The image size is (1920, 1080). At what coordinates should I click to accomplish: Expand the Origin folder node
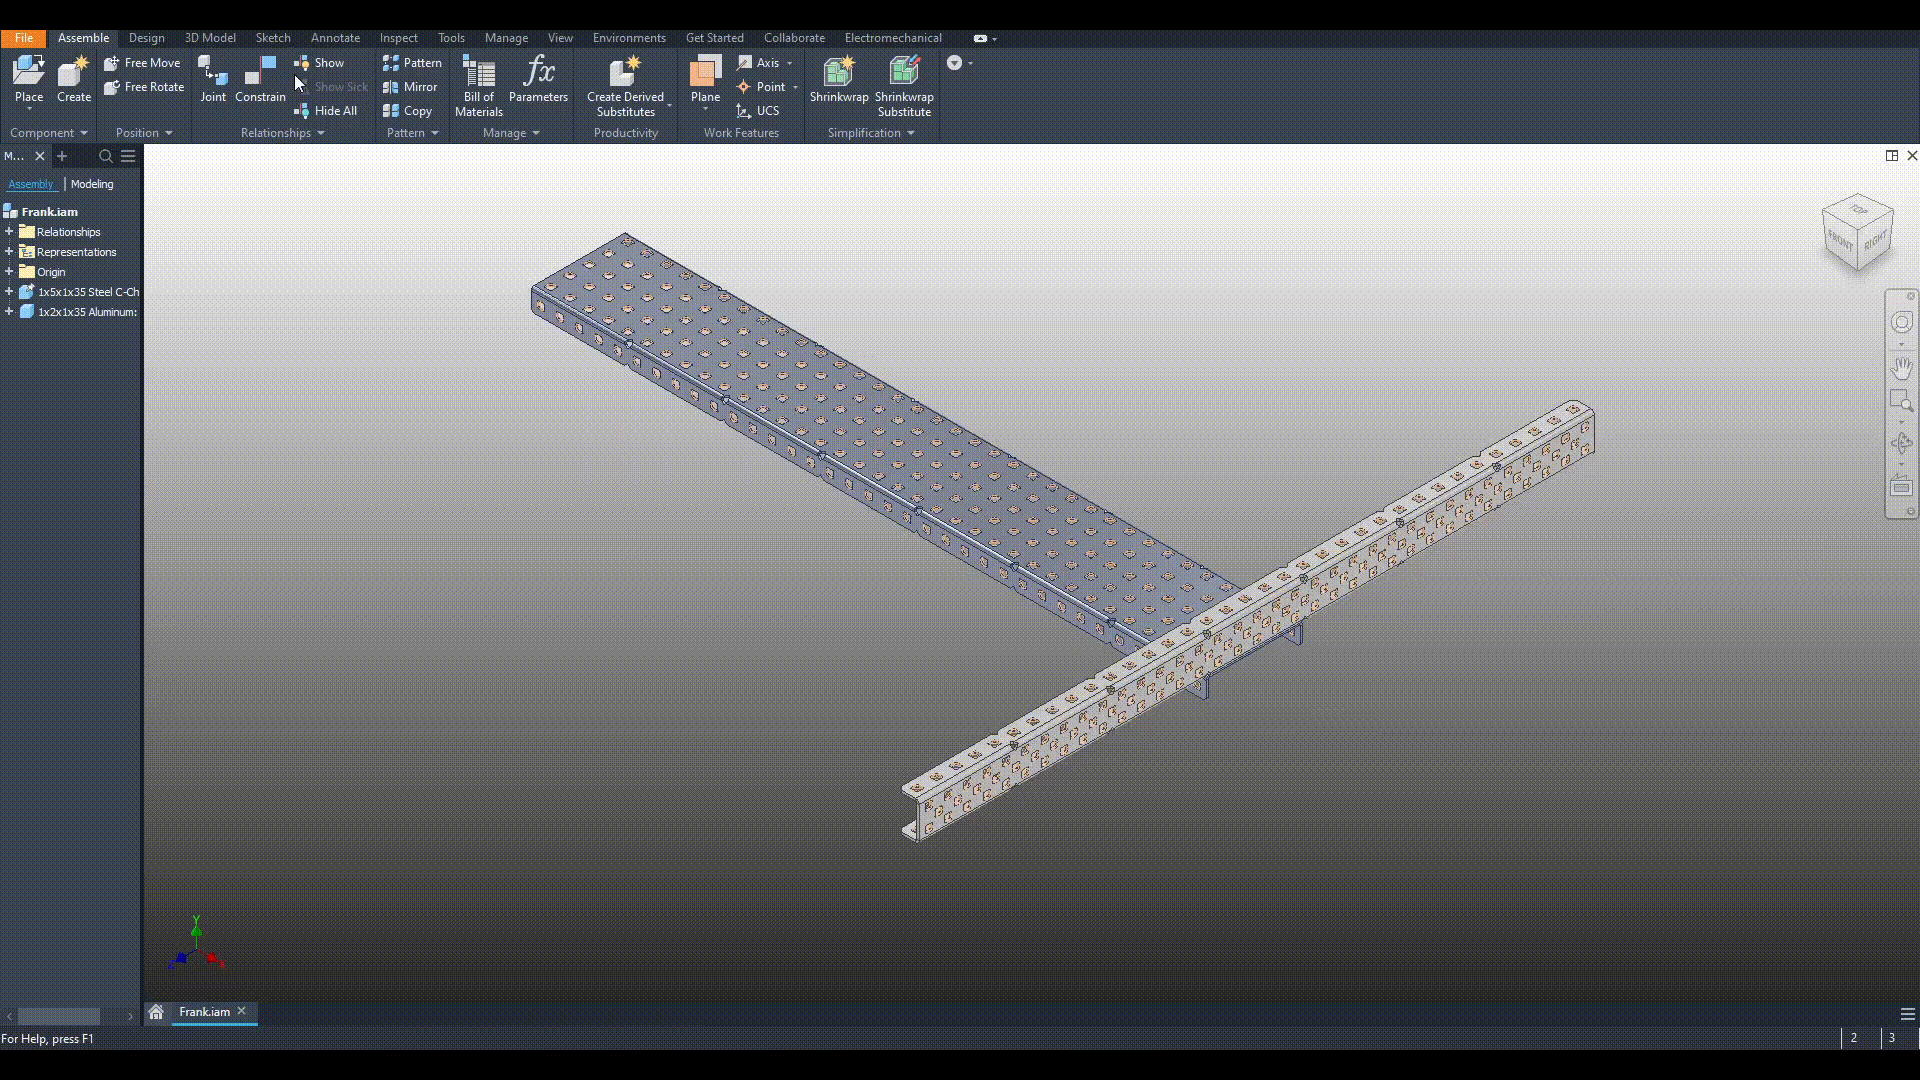[x=9, y=271]
